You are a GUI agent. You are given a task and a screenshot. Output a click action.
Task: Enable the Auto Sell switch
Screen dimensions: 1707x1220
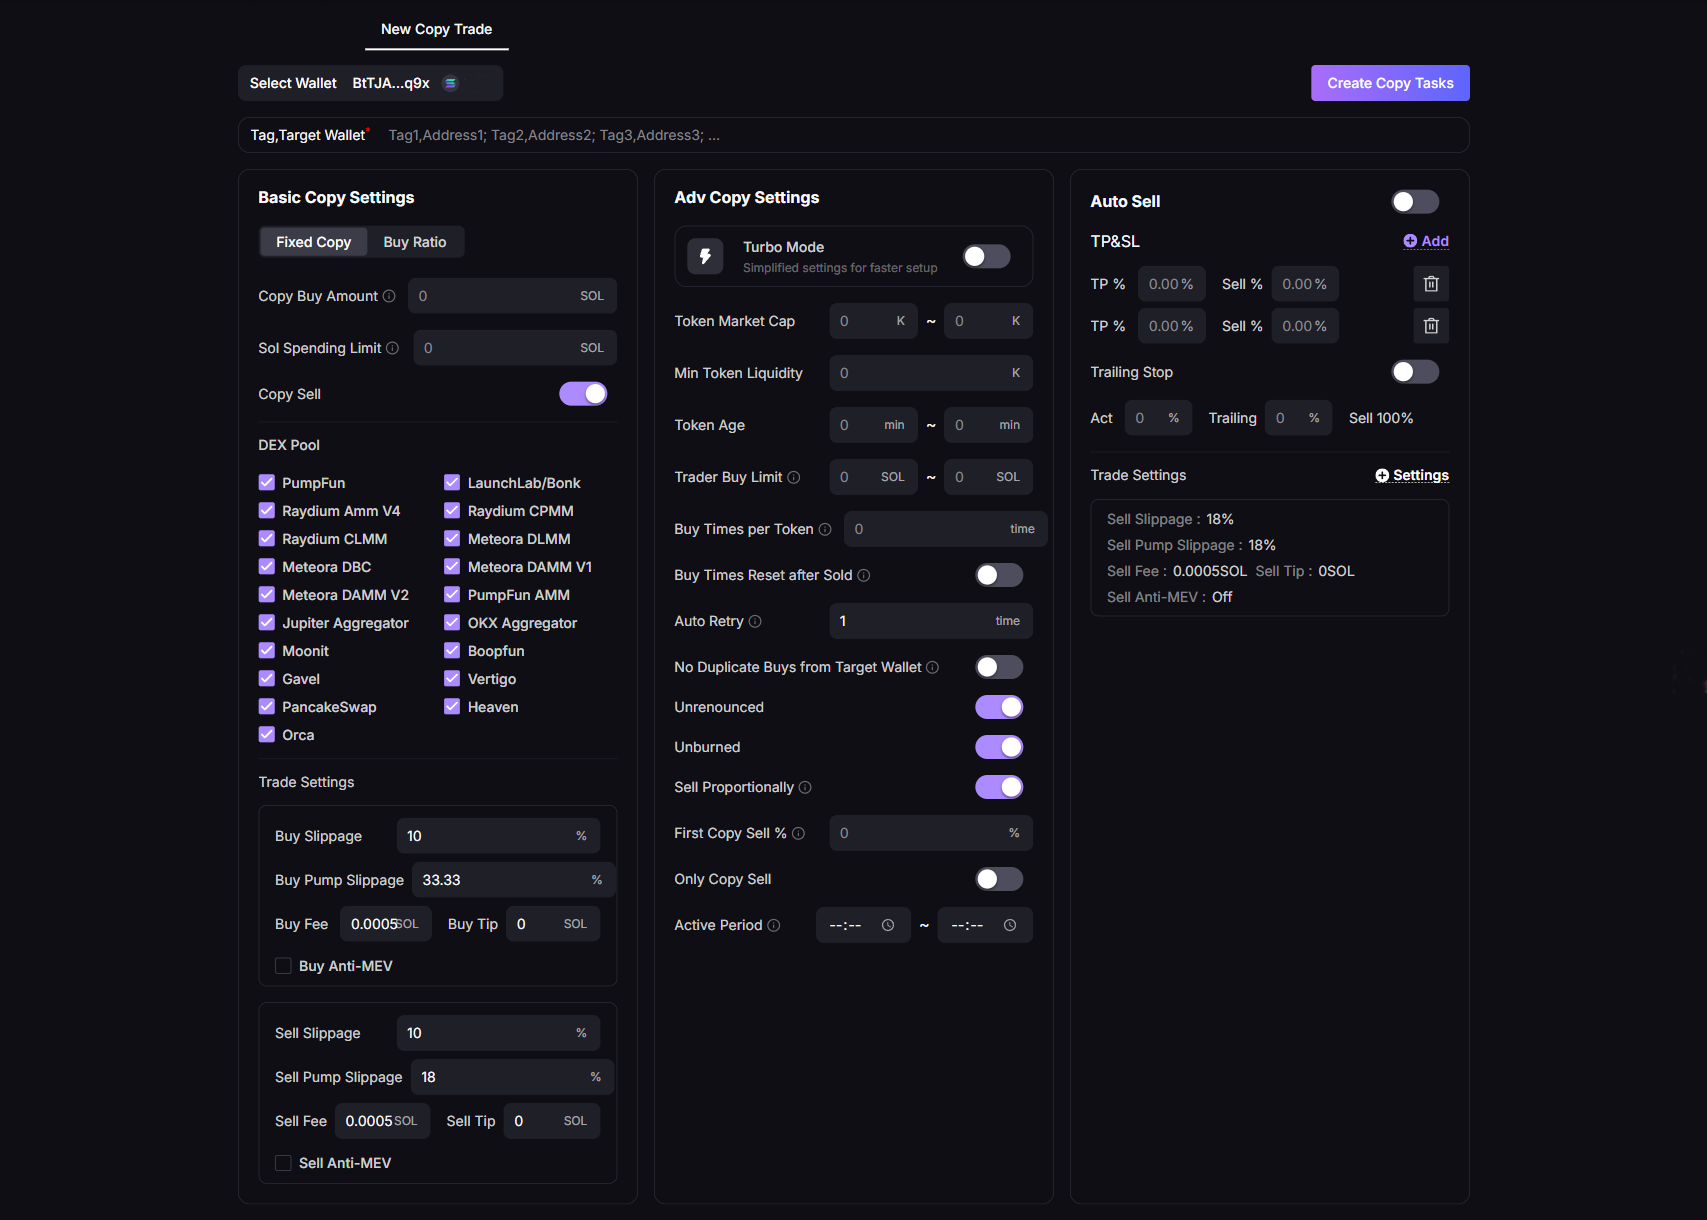[x=1415, y=202]
